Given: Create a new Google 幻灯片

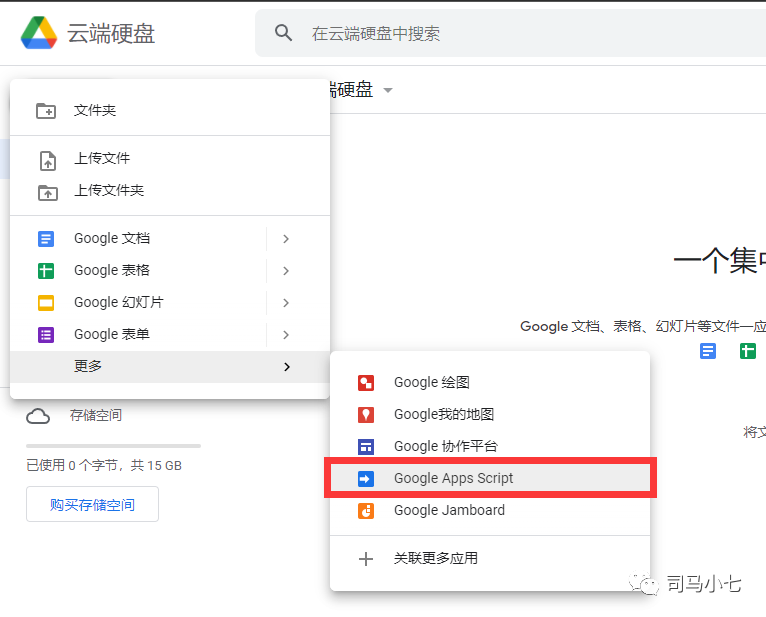Looking at the screenshot, I should click(x=138, y=302).
